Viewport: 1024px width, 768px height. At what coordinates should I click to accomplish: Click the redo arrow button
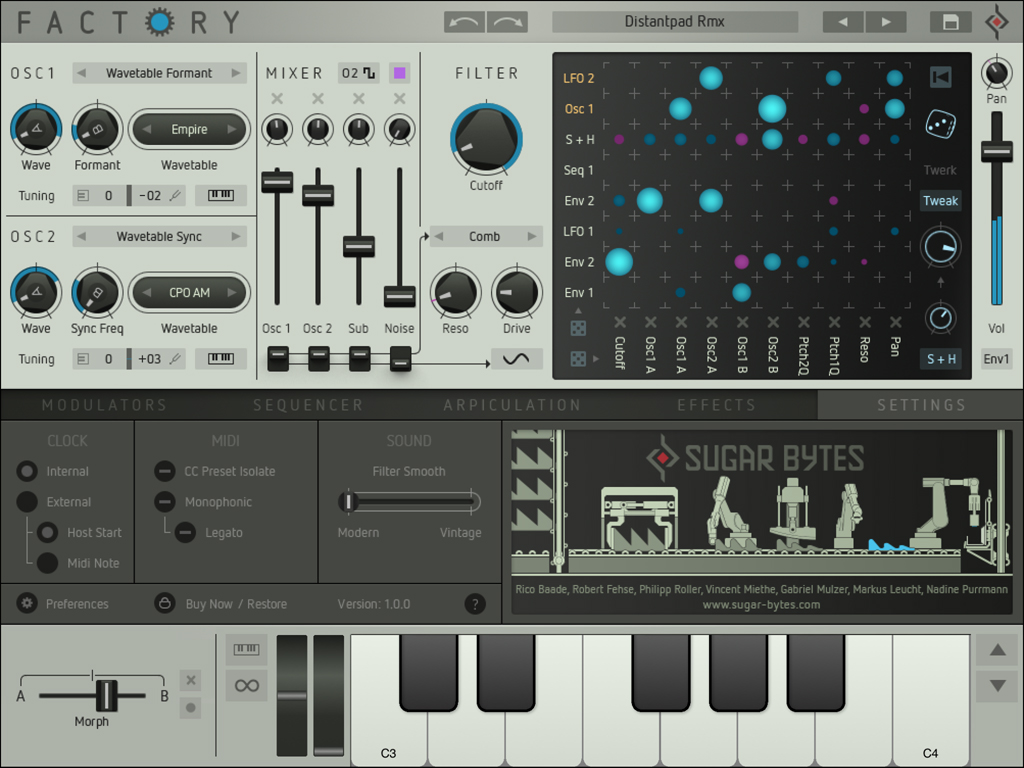(507, 22)
